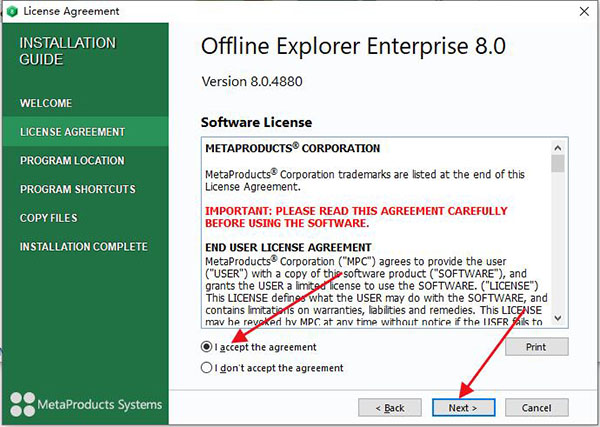Click the "INSTALLATION GUIDE" sidebar heading

[x=68, y=51]
